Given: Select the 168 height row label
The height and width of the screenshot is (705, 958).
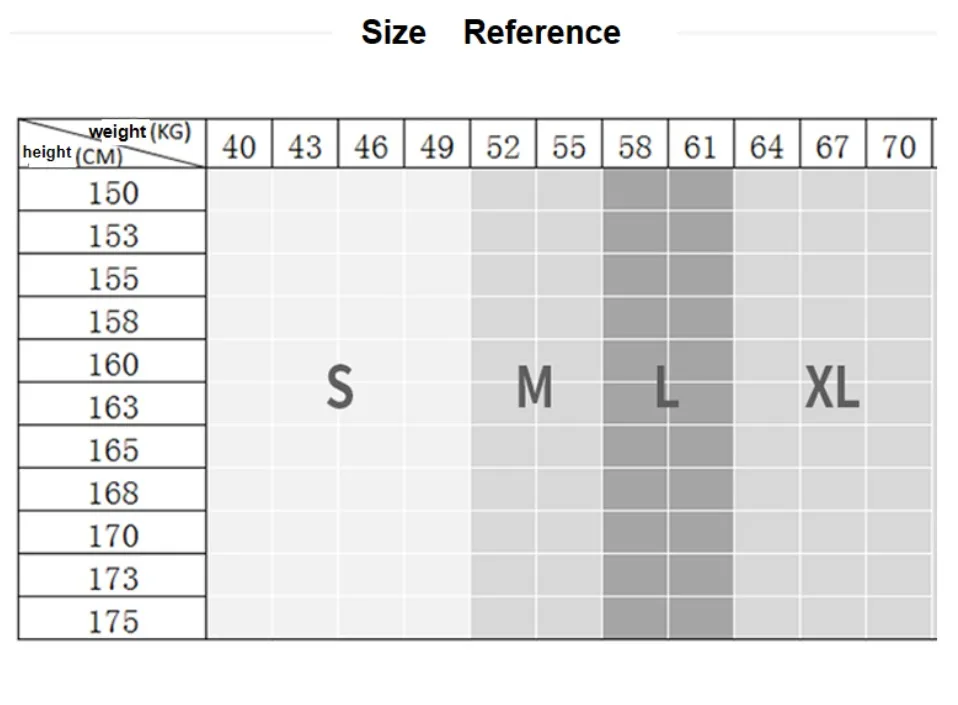Looking at the screenshot, I should coord(112,493).
